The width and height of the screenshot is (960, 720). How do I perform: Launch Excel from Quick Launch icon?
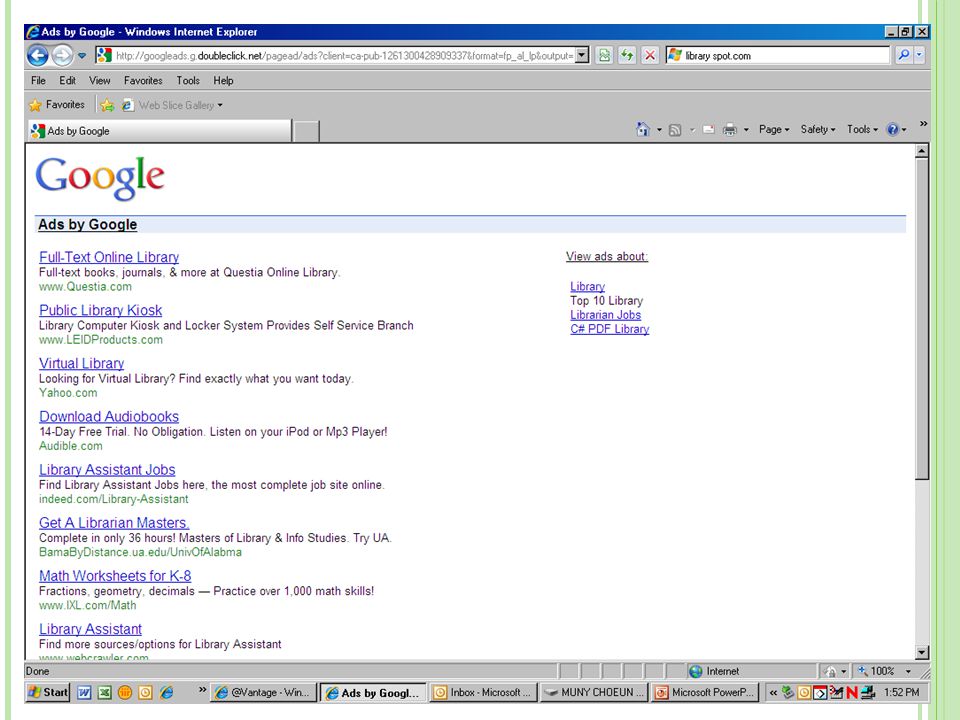(105, 692)
